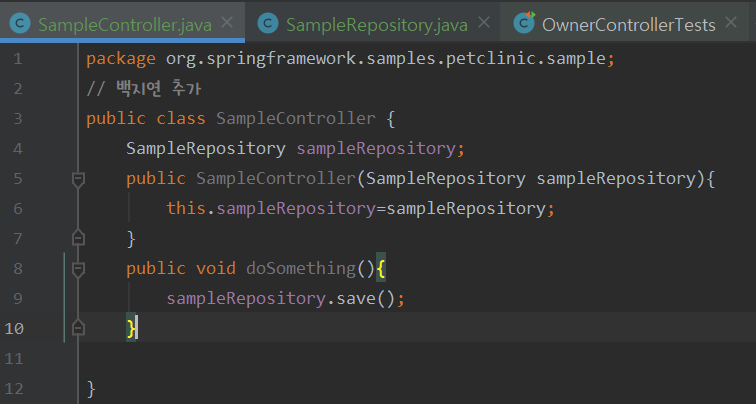Click the class icon on SampleRepository.java tab
The image size is (756, 404).
268,23
